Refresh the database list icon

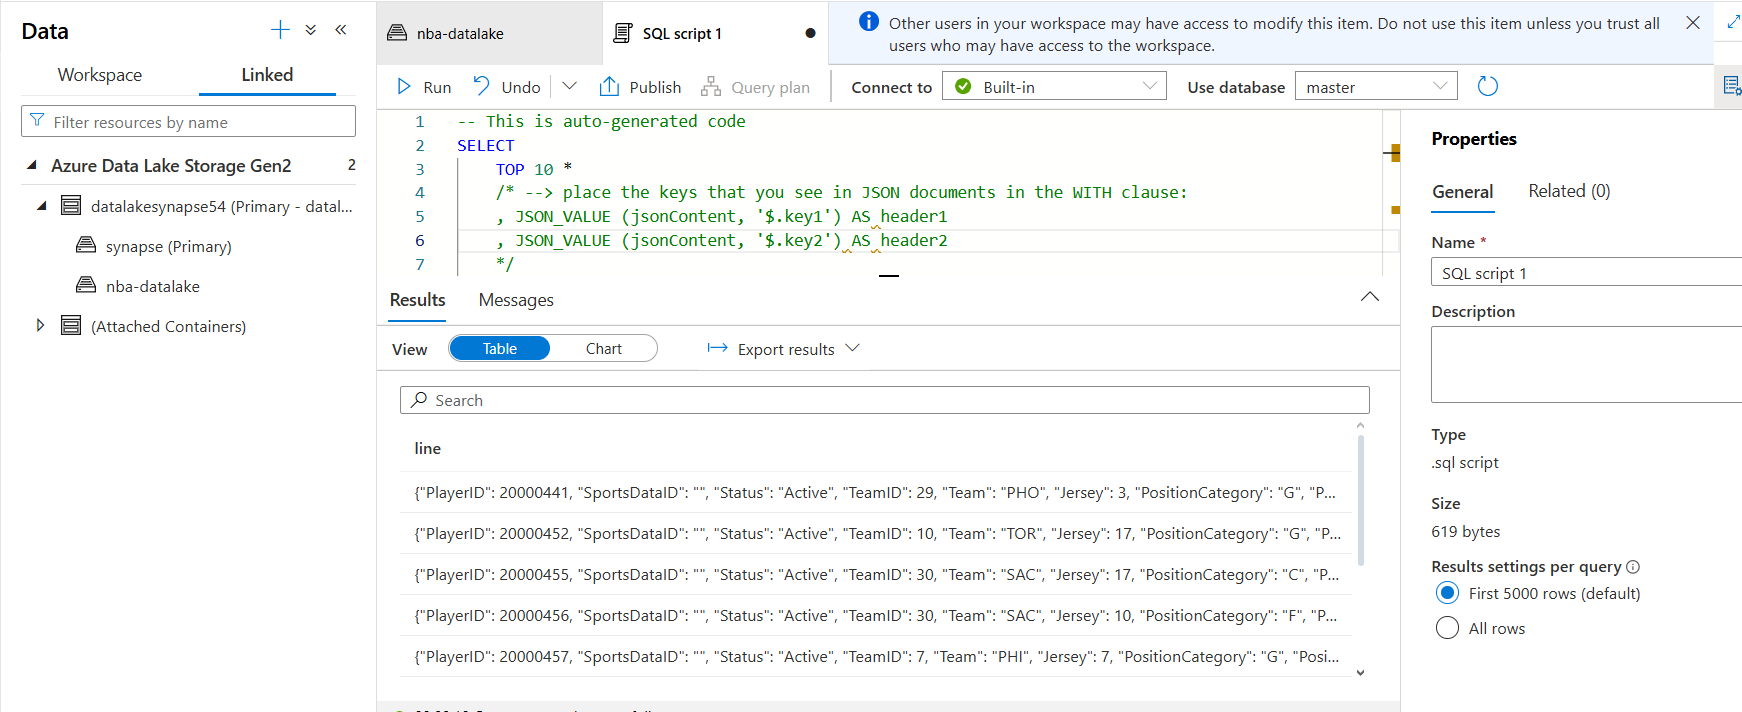tap(1488, 86)
